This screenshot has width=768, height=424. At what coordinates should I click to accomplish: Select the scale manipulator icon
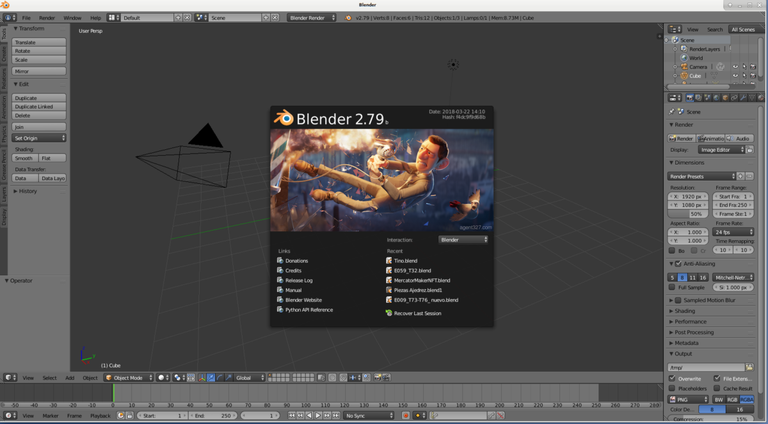point(229,377)
